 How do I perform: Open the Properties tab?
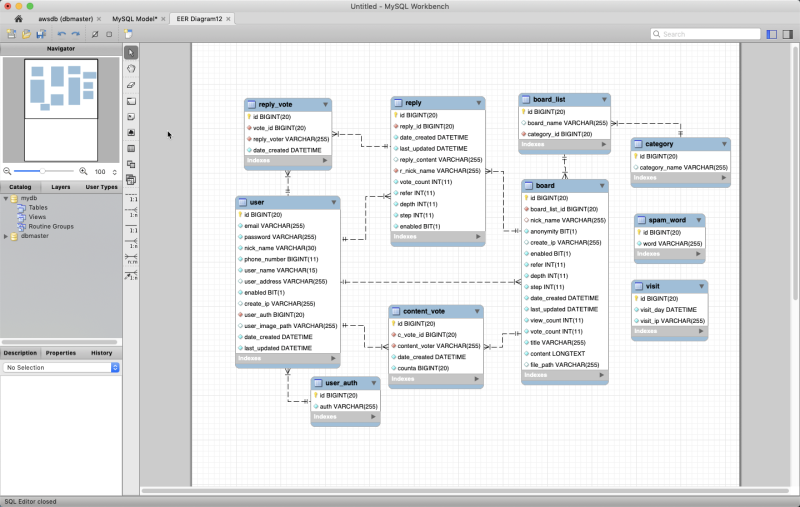click(61, 353)
